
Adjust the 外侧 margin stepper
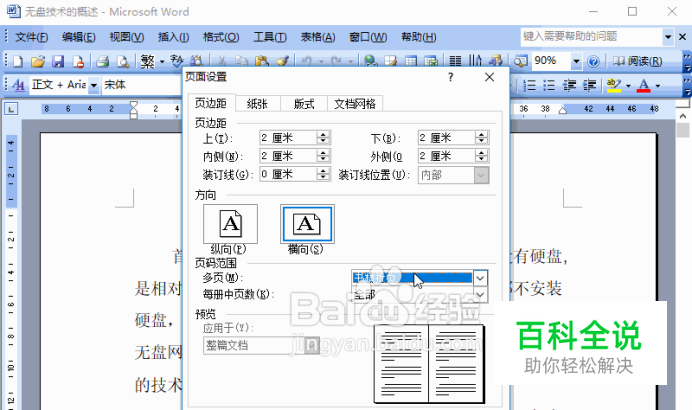click(481, 156)
